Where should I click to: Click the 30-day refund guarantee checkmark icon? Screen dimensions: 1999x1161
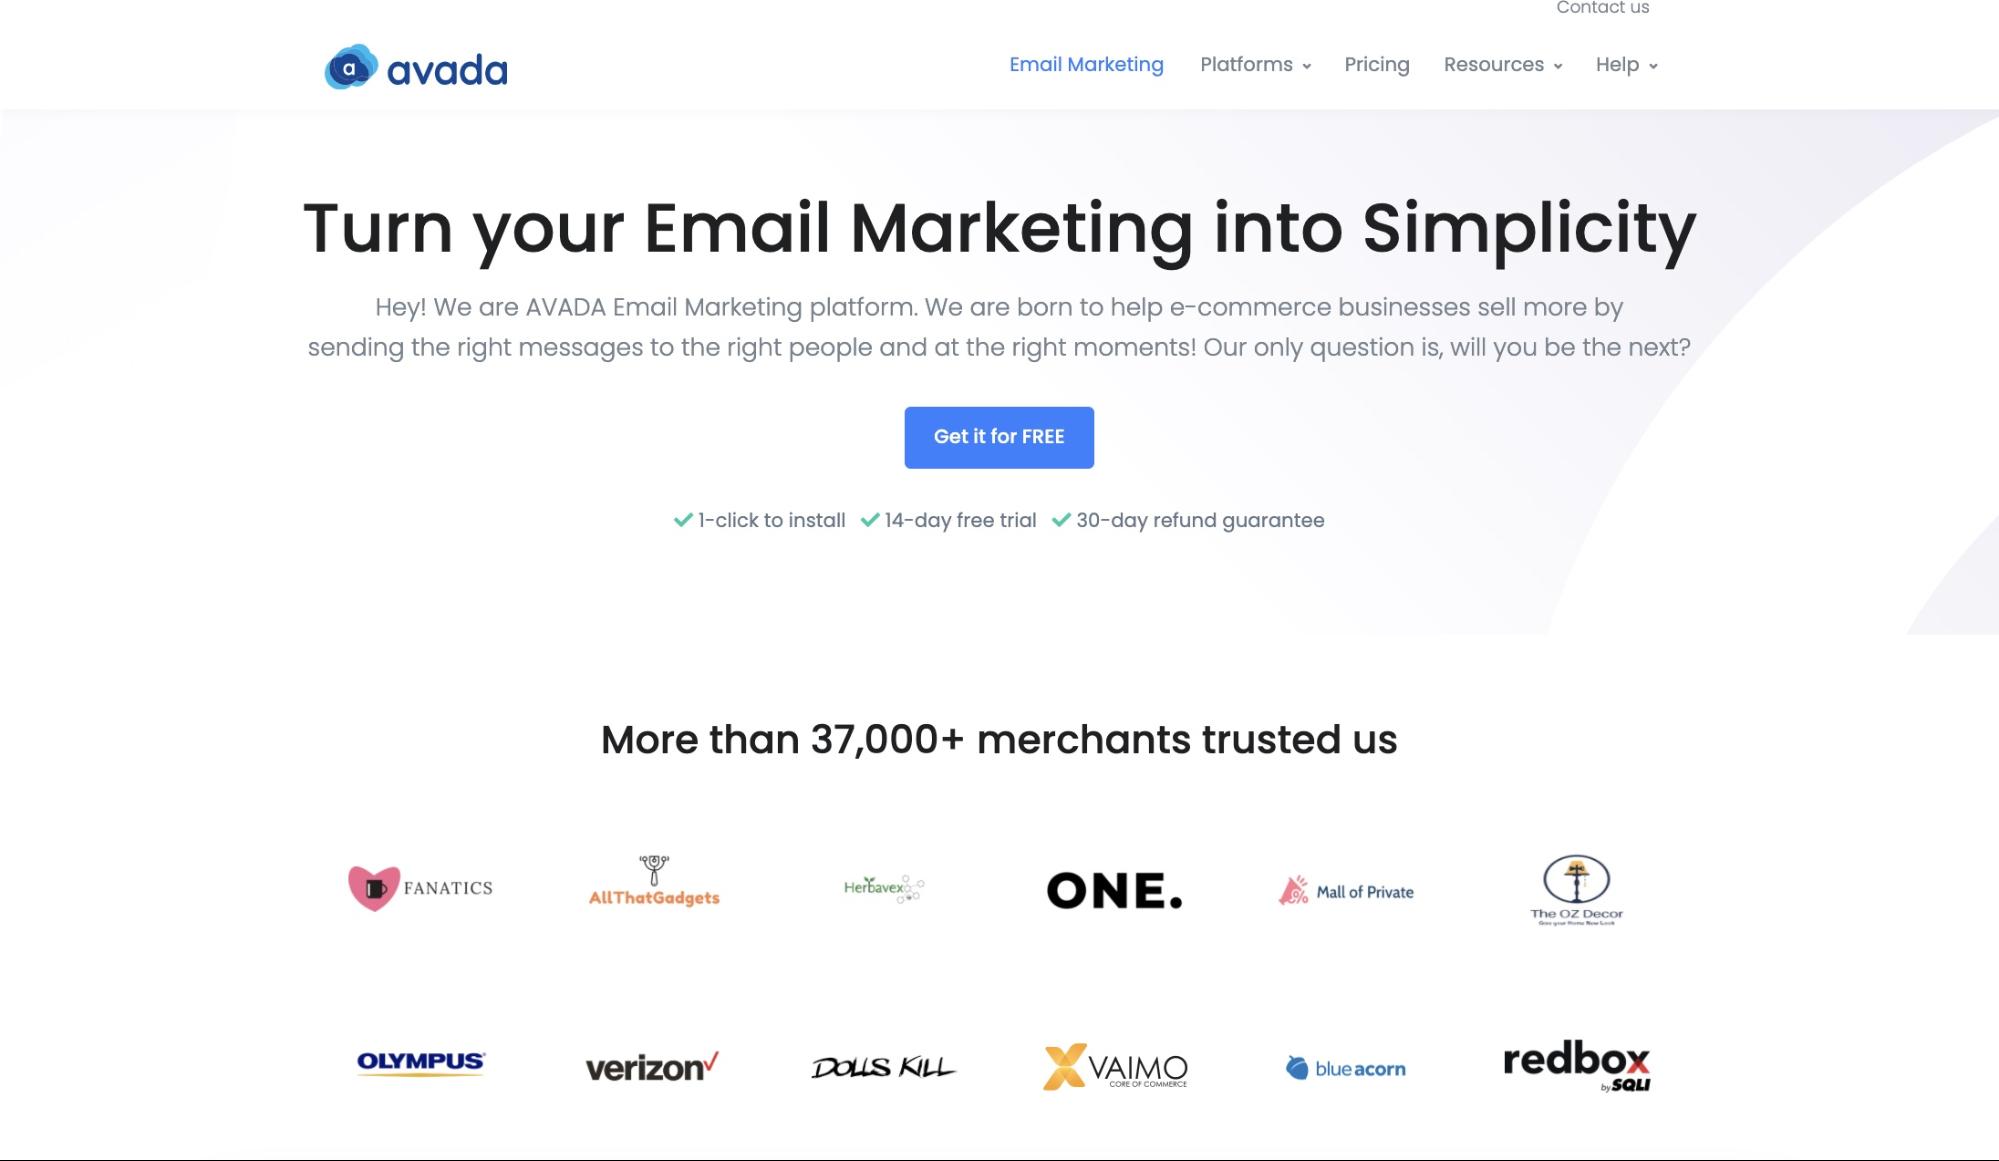click(1060, 520)
